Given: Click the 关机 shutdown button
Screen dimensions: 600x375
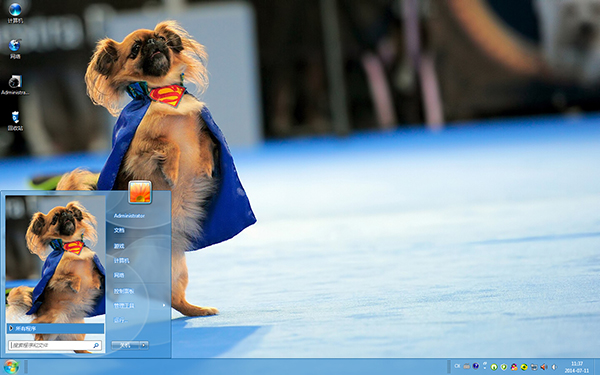Looking at the screenshot, I should click(126, 345).
